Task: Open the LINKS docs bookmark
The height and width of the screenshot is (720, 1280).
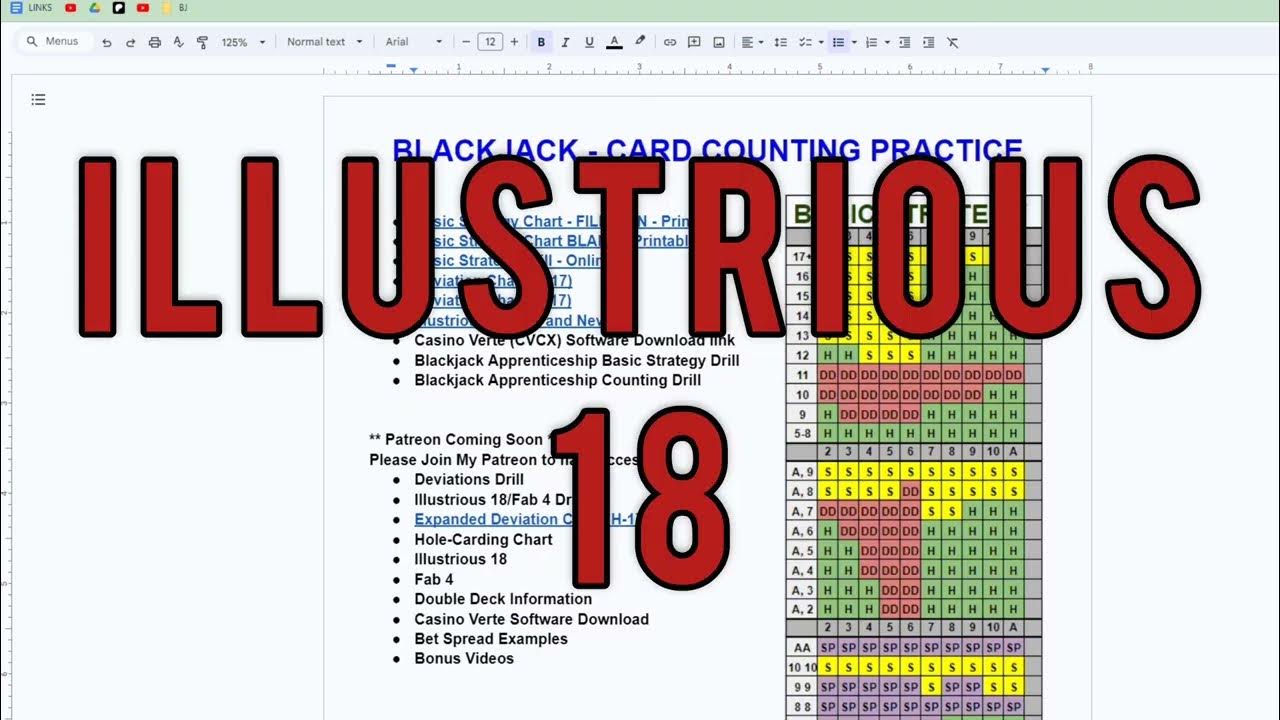Action: pyautogui.click(x=31, y=8)
